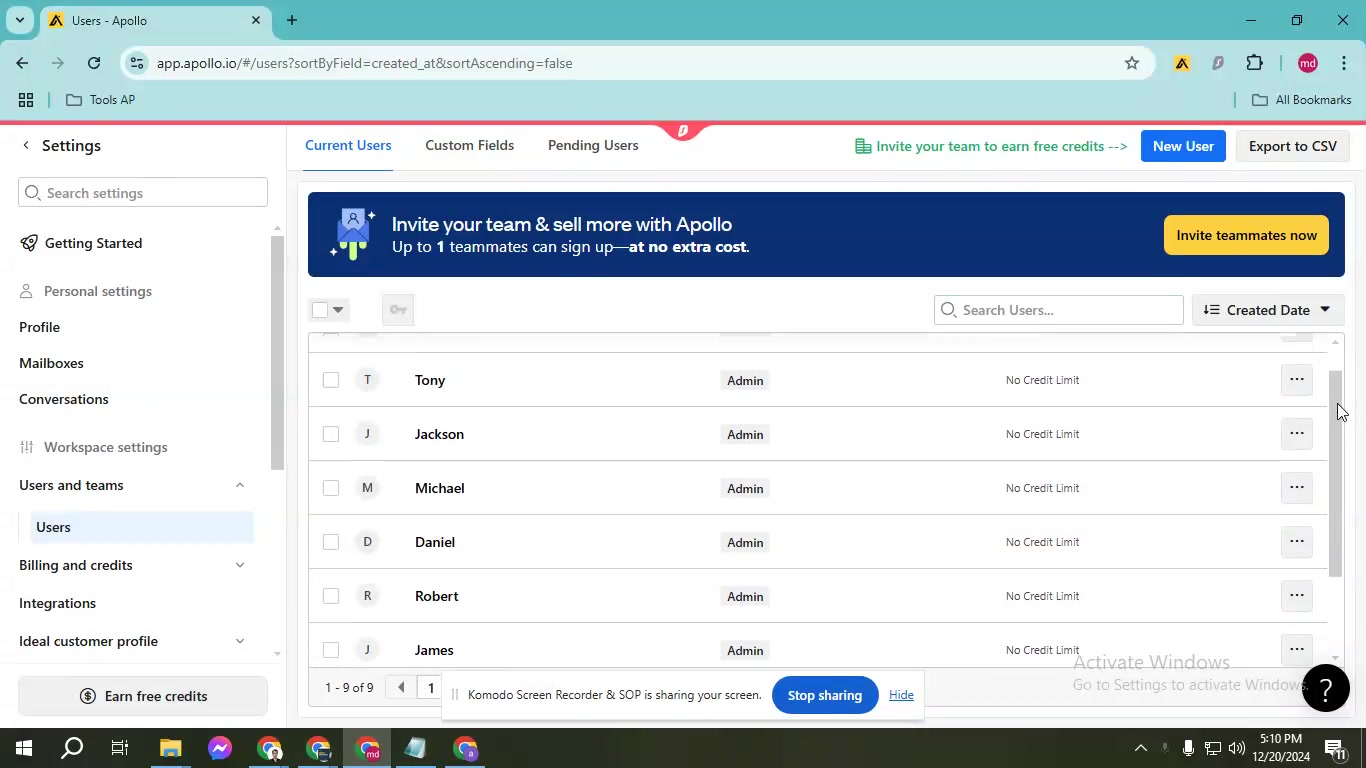The height and width of the screenshot is (768, 1366).
Task: Follow the green invite team credits link
Action: [991, 146]
